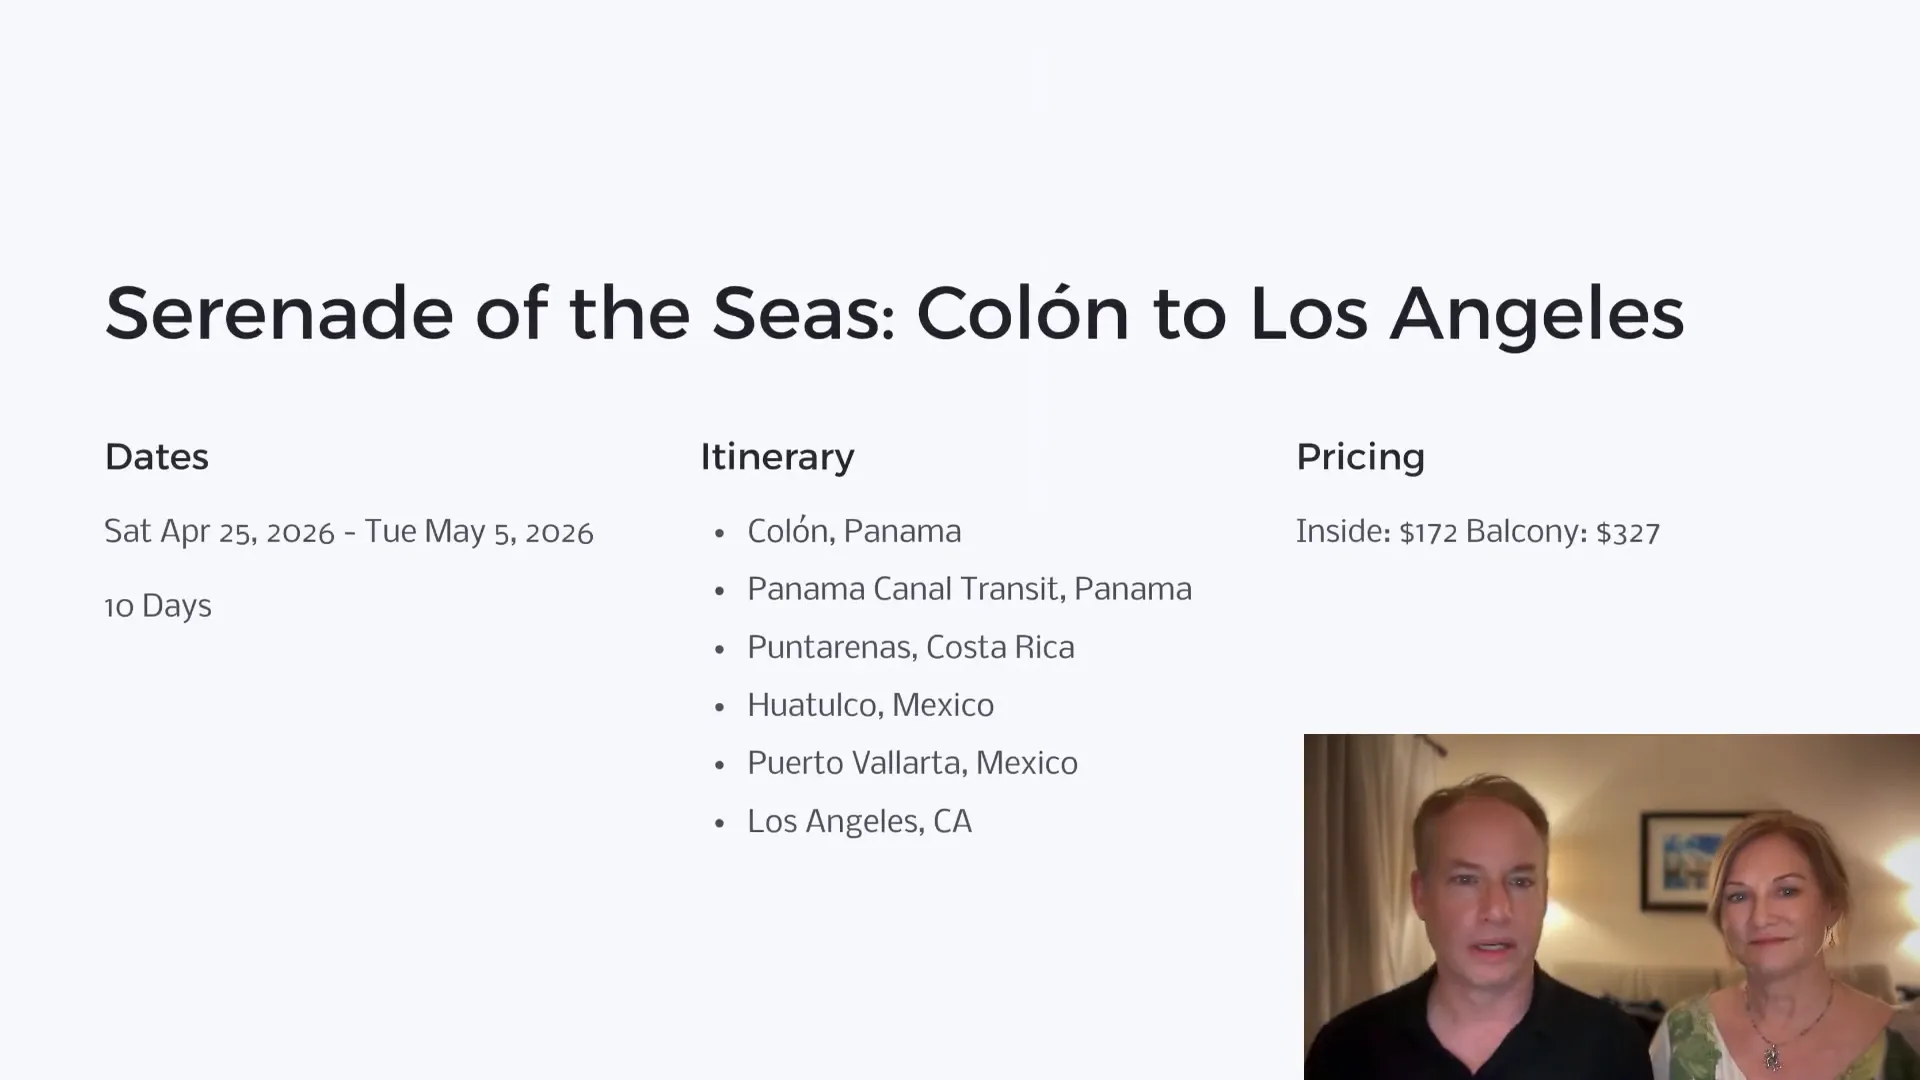Click Panama Canal Transit, Panama list item
The width and height of the screenshot is (1920, 1080).
pyautogui.click(x=969, y=589)
